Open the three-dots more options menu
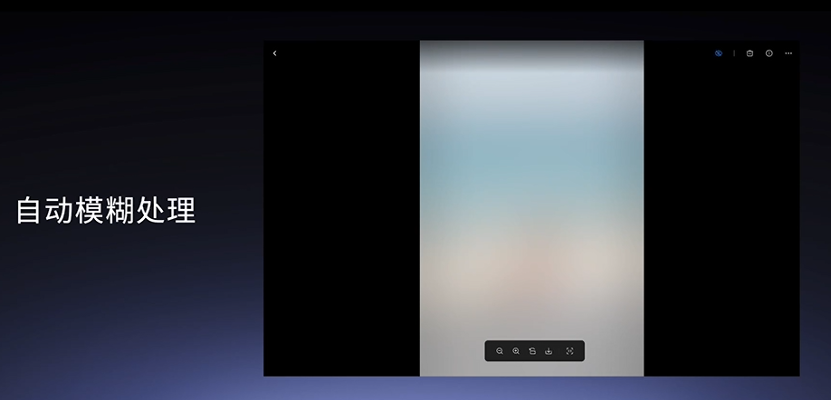 point(788,53)
